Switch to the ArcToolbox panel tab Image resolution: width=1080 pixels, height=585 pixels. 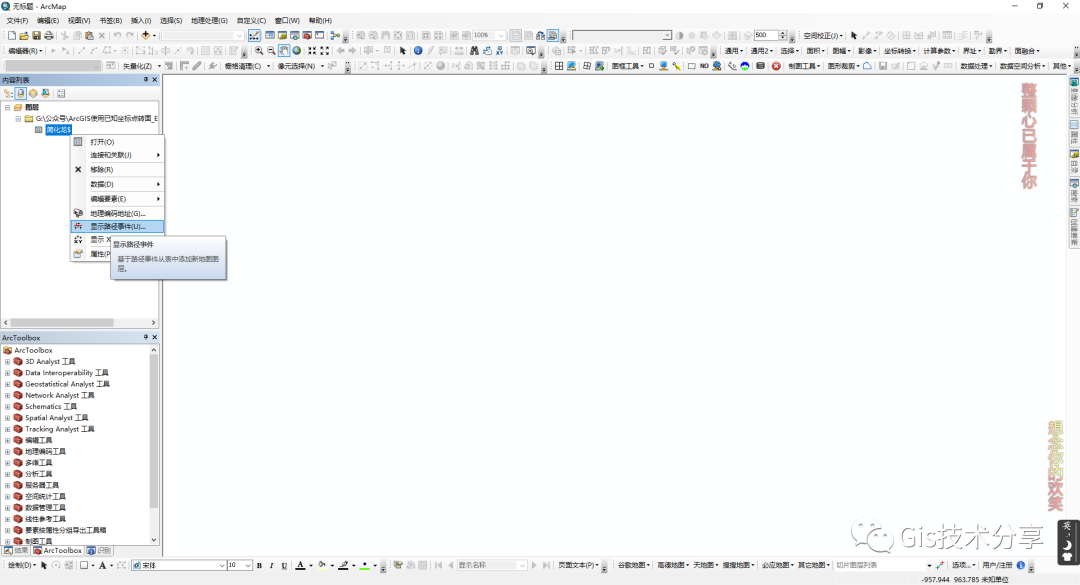(57, 551)
